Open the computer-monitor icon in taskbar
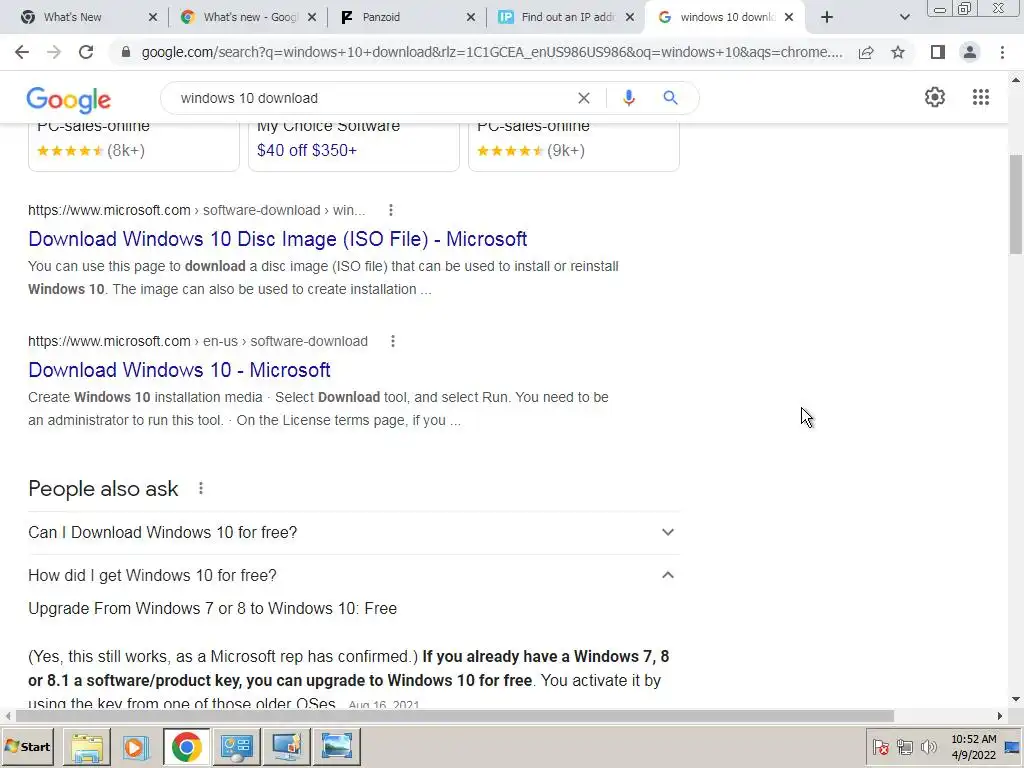This screenshot has height=768, width=1024. click(286, 746)
